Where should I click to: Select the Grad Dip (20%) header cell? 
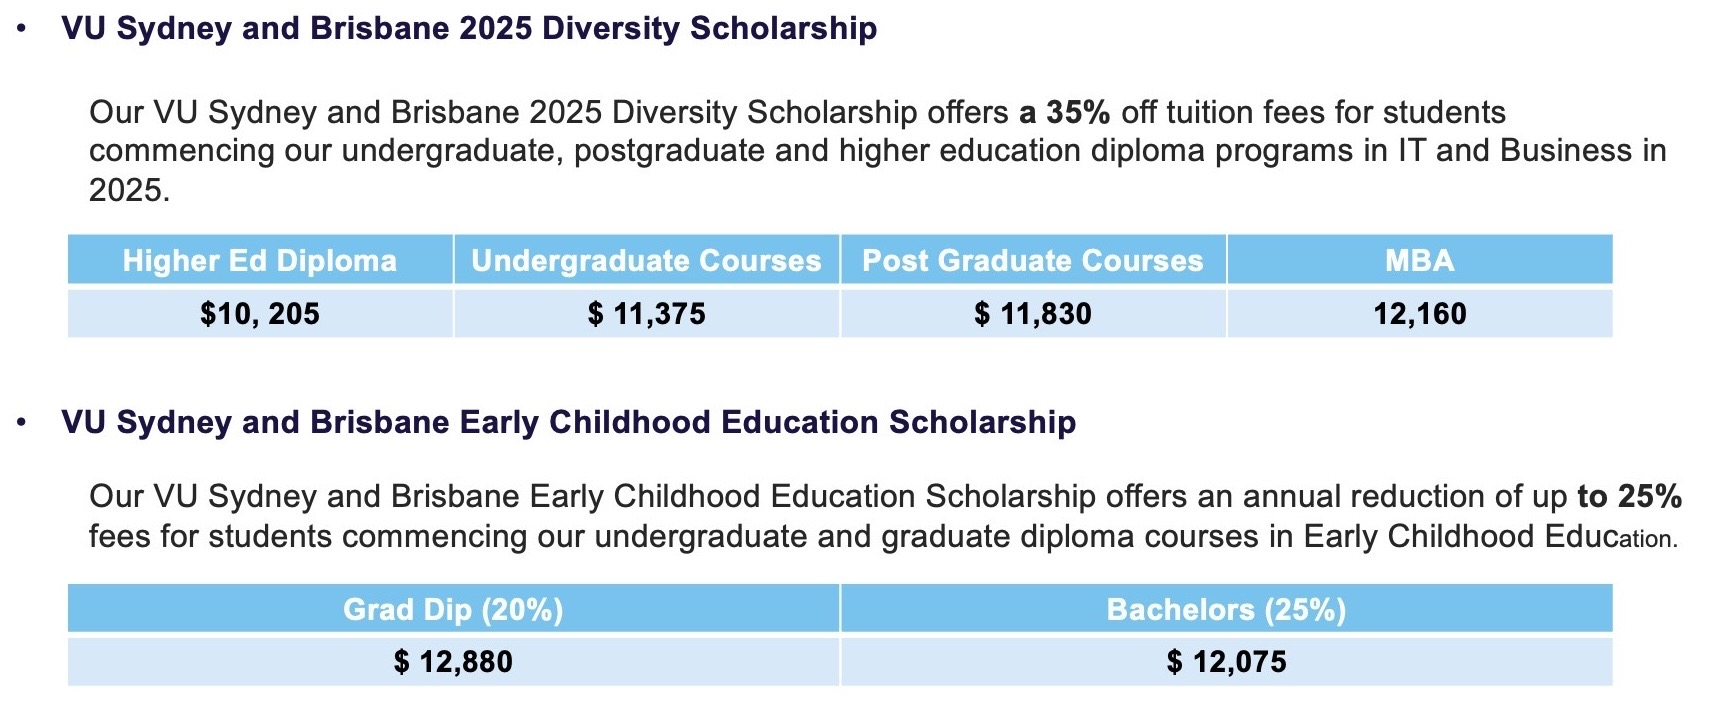(453, 610)
